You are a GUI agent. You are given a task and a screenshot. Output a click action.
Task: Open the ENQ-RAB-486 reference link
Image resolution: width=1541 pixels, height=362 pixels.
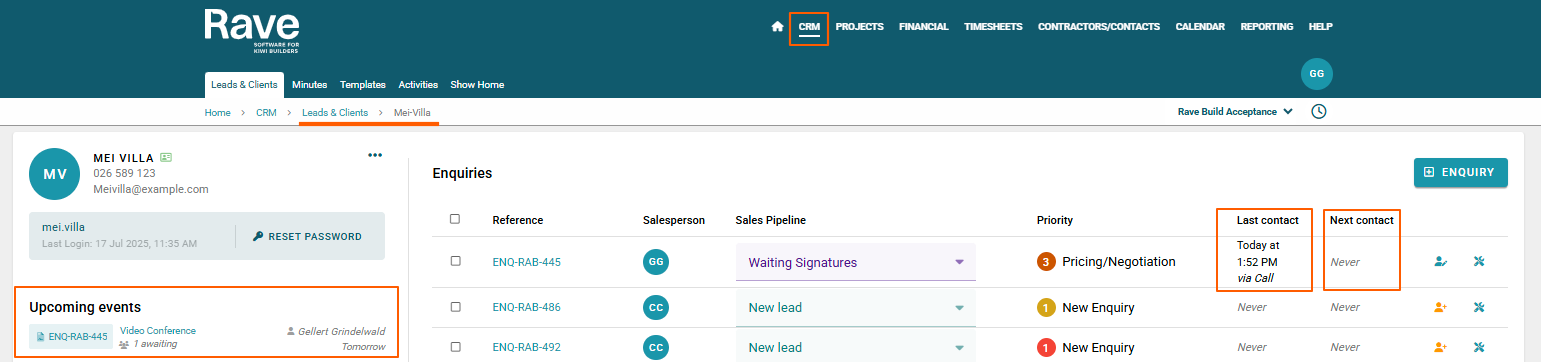[x=526, y=307]
